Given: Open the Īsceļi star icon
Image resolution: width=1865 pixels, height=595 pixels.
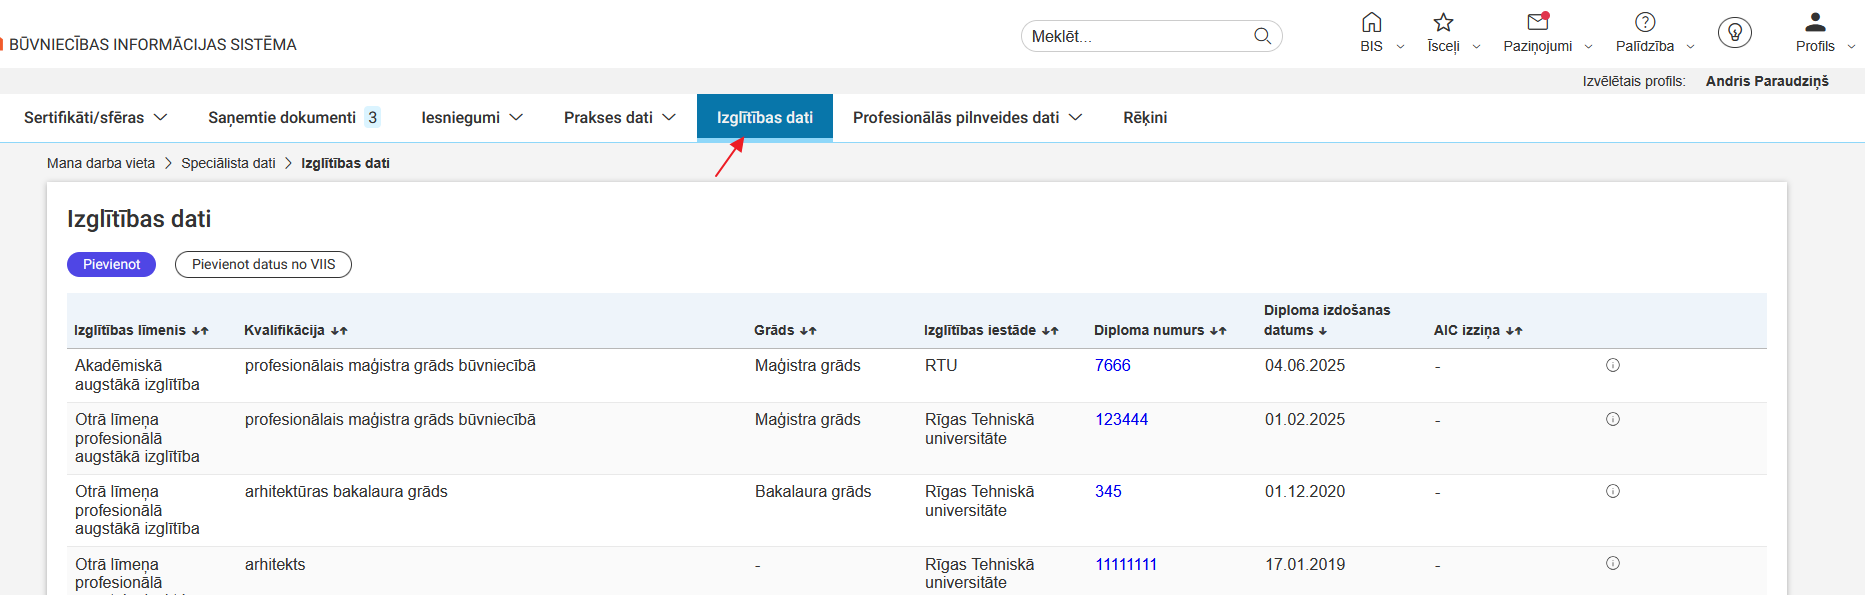Looking at the screenshot, I should [x=1443, y=22].
